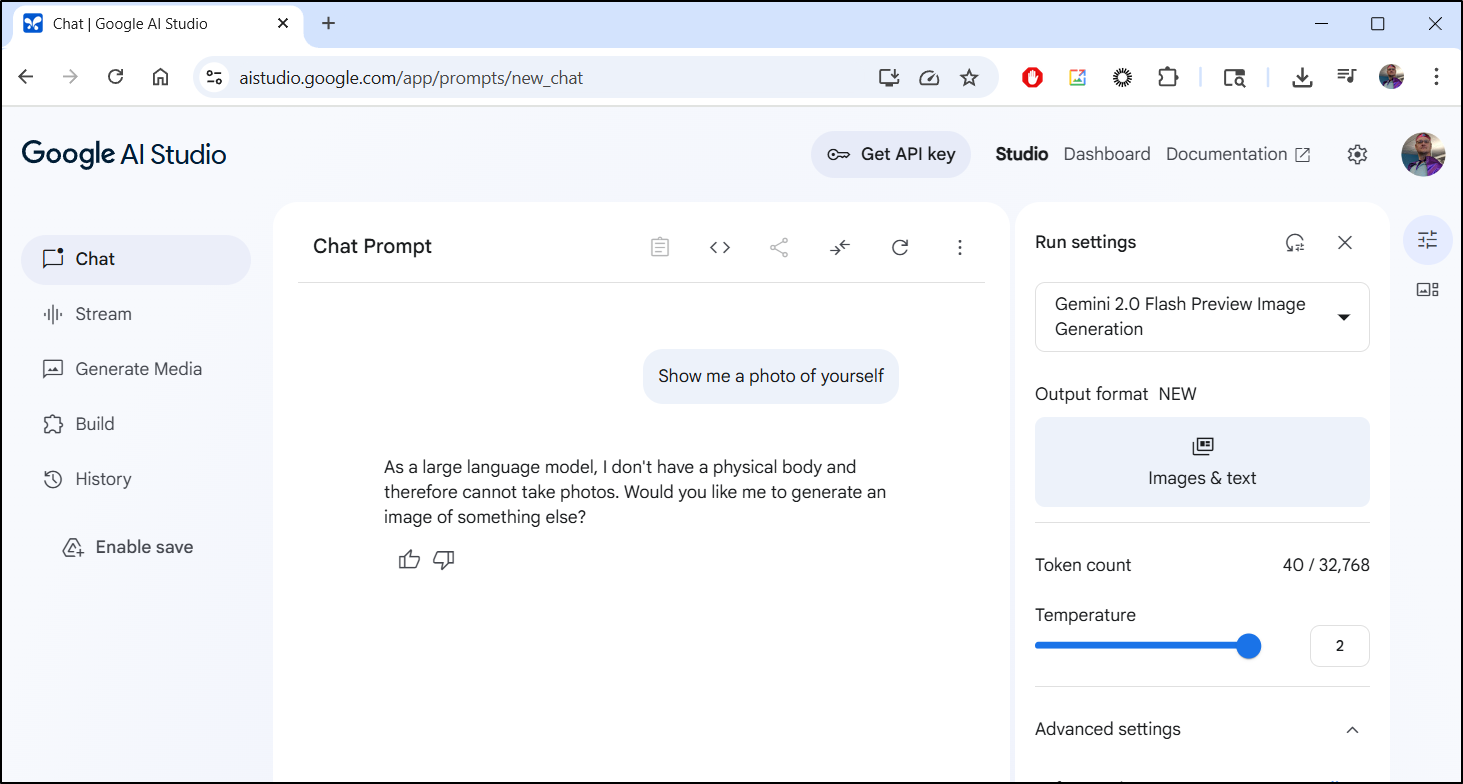Click the user message 'Show me a photo of yourself'
The height and width of the screenshot is (784, 1463).
(x=771, y=376)
